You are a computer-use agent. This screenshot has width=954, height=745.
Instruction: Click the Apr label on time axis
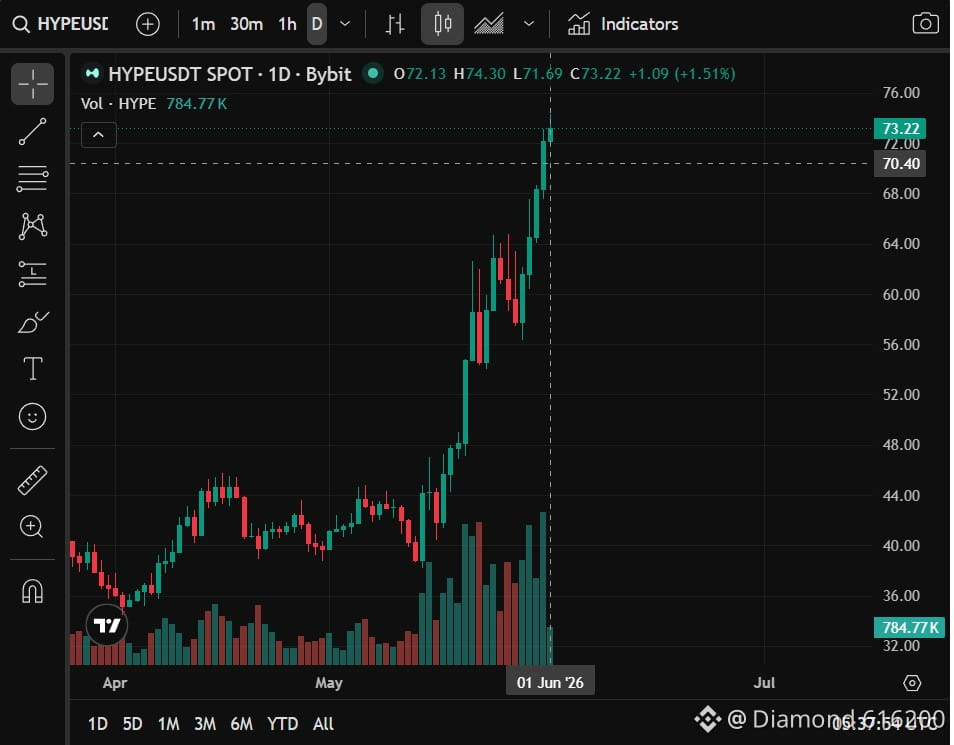114,683
